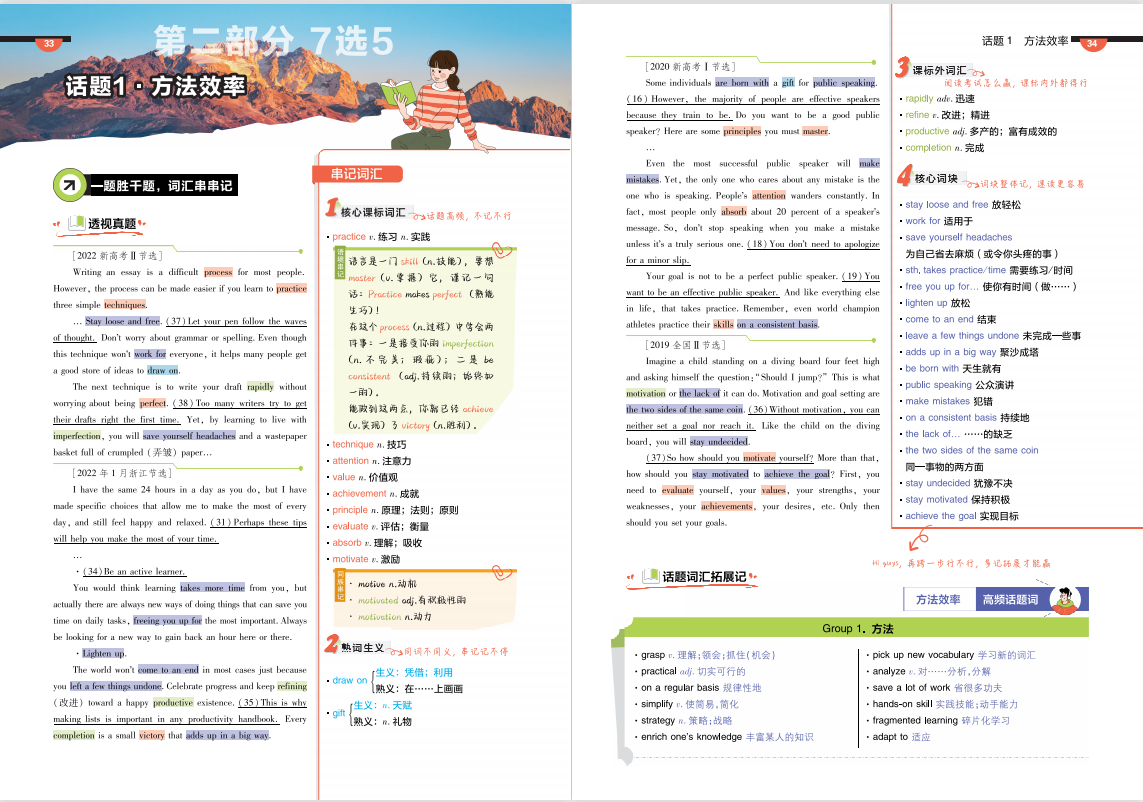Image resolution: width=1143 pixels, height=802 pixels.
Task: Click the source label [2022 年 1 月浙江节选]
Action: coord(122,472)
